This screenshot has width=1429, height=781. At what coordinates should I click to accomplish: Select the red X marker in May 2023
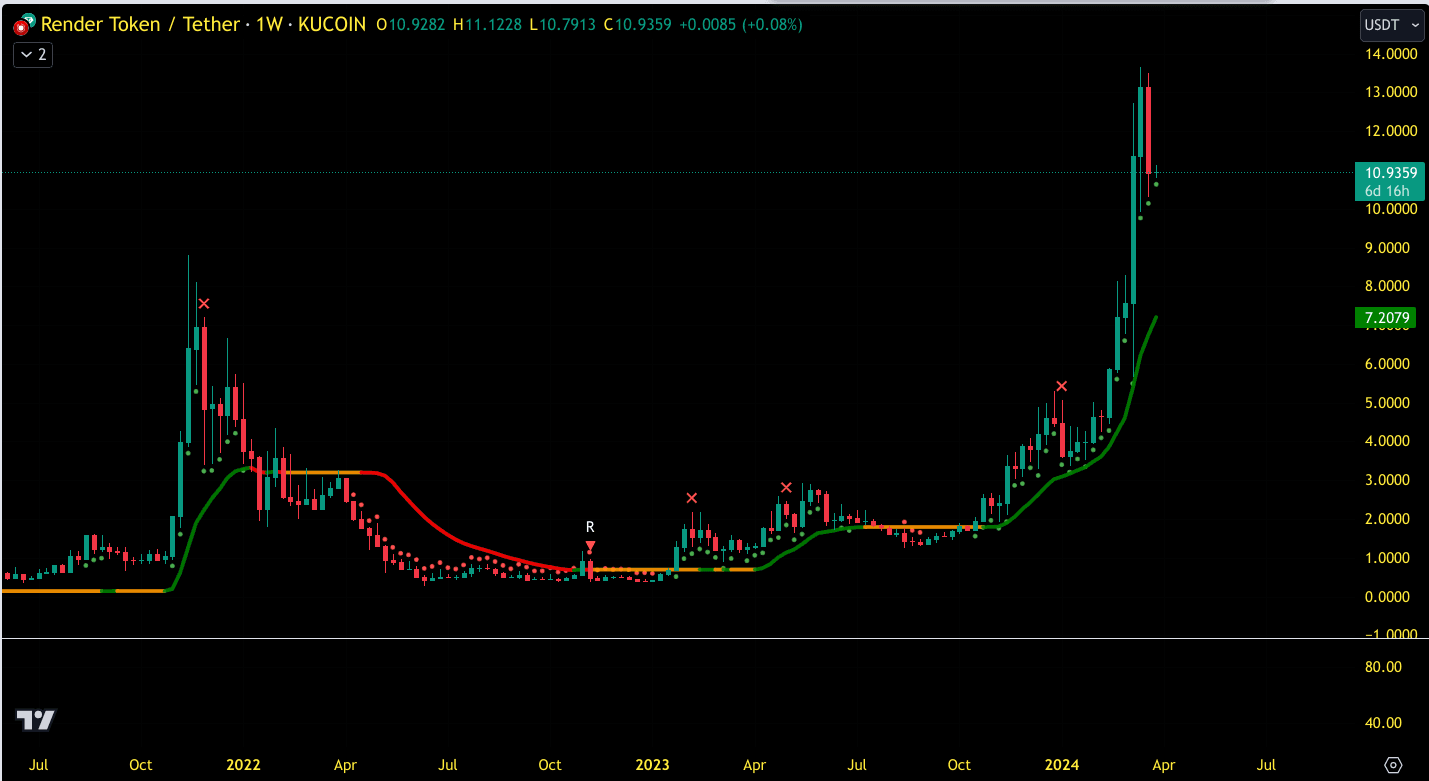click(786, 488)
